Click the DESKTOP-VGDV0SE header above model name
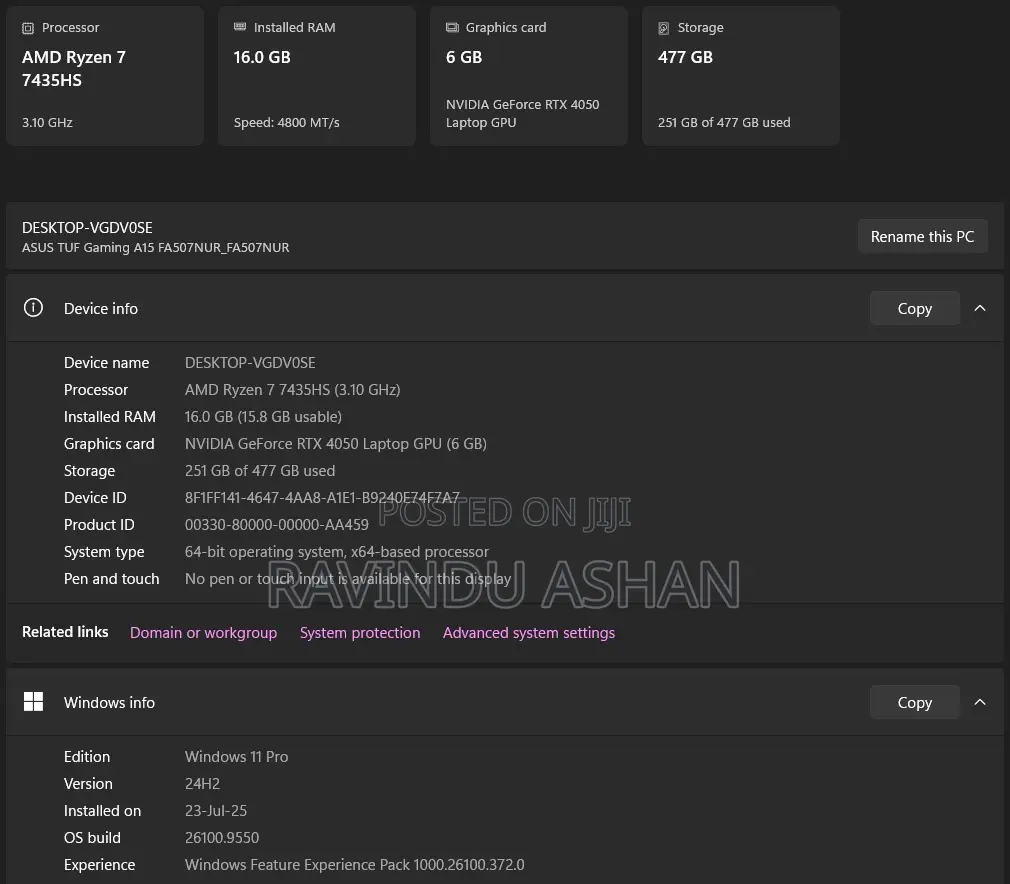The width and height of the screenshot is (1010, 884). [87, 227]
